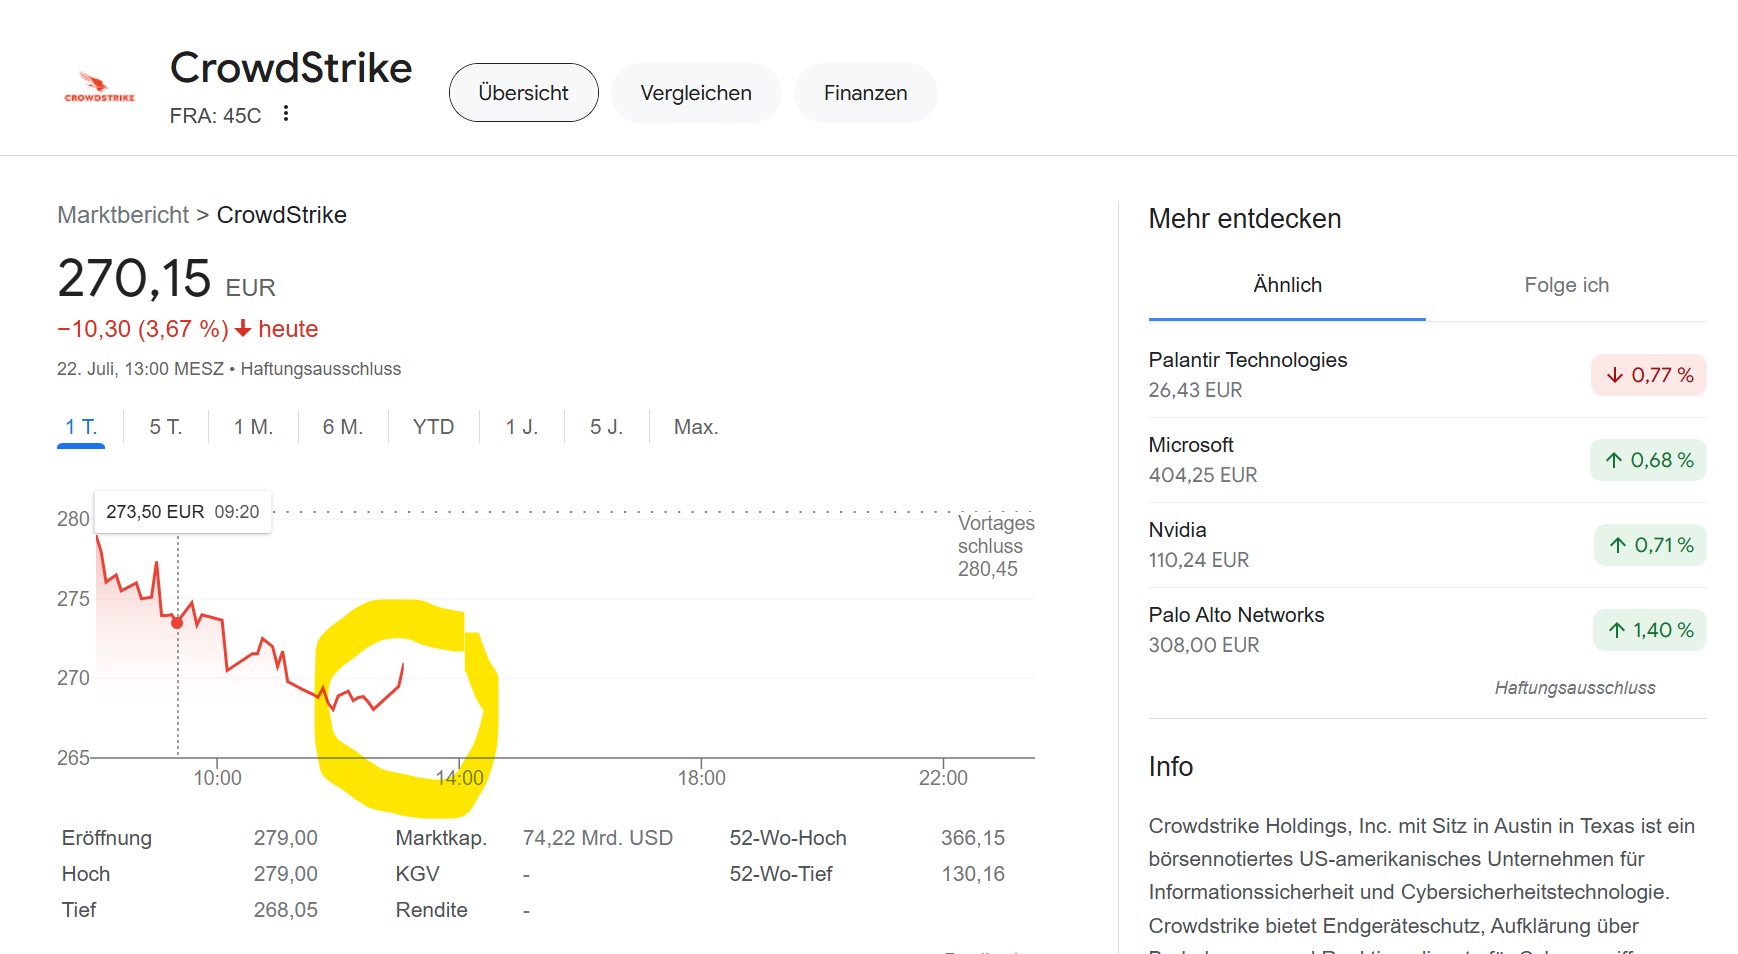Image resolution: width=1738 pixels, height=954 pixels.
Task: Select the 1 J. time range
Action: pos(522,427)
